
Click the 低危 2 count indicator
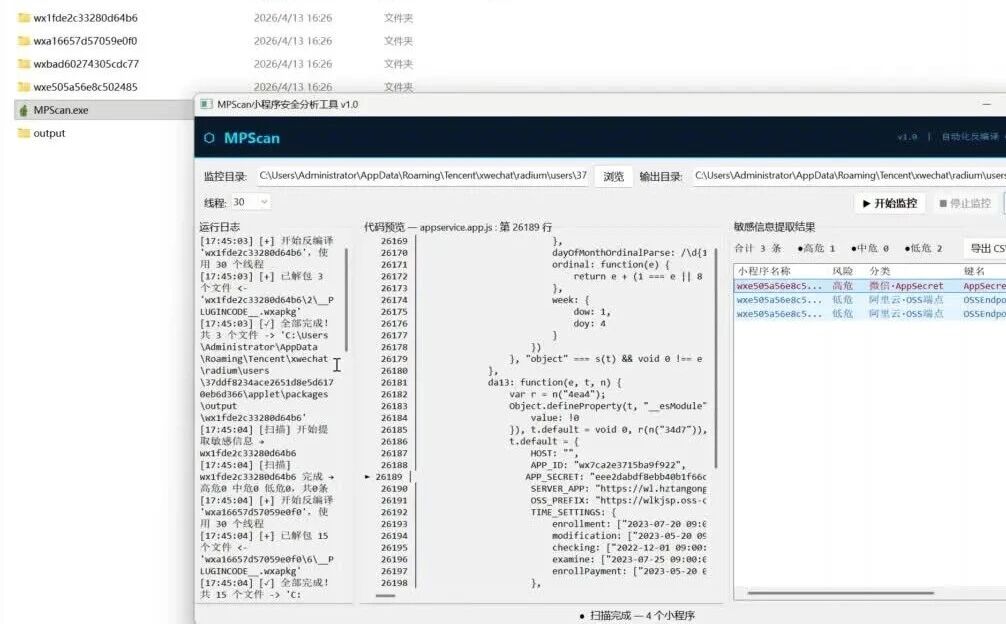point(923,248)
